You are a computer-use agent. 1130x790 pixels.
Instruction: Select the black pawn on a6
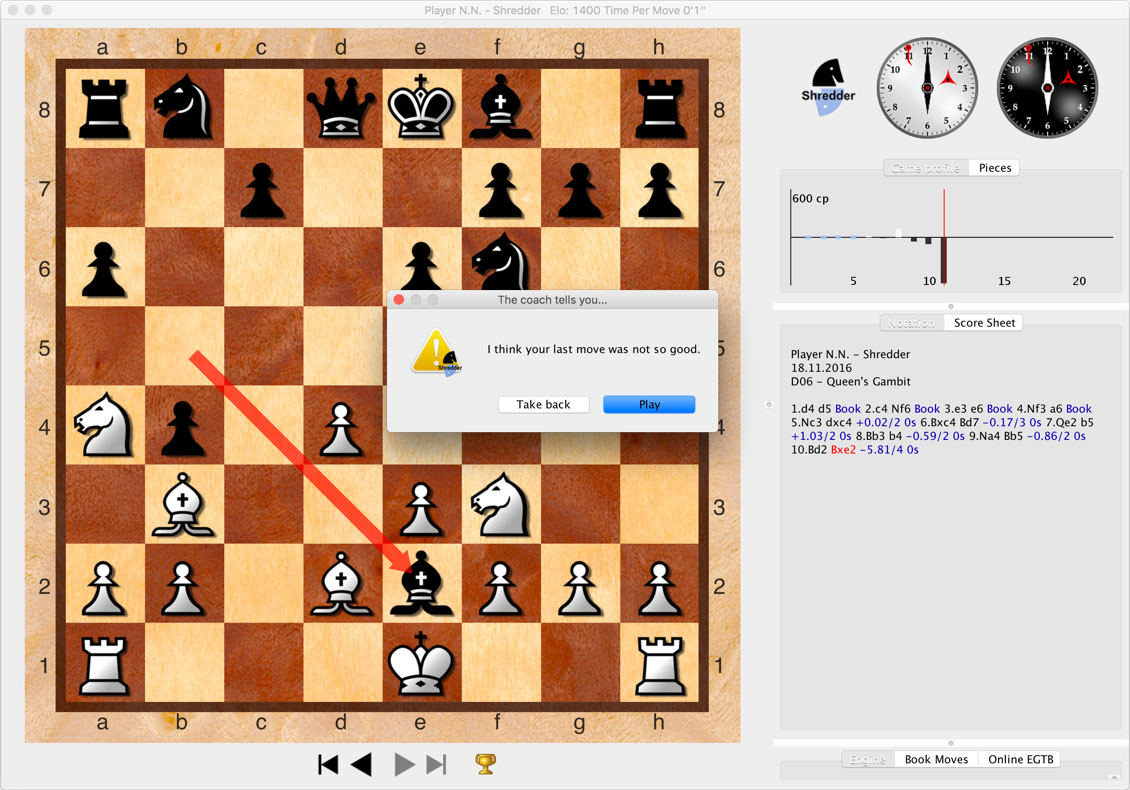(x=104, y=270)
